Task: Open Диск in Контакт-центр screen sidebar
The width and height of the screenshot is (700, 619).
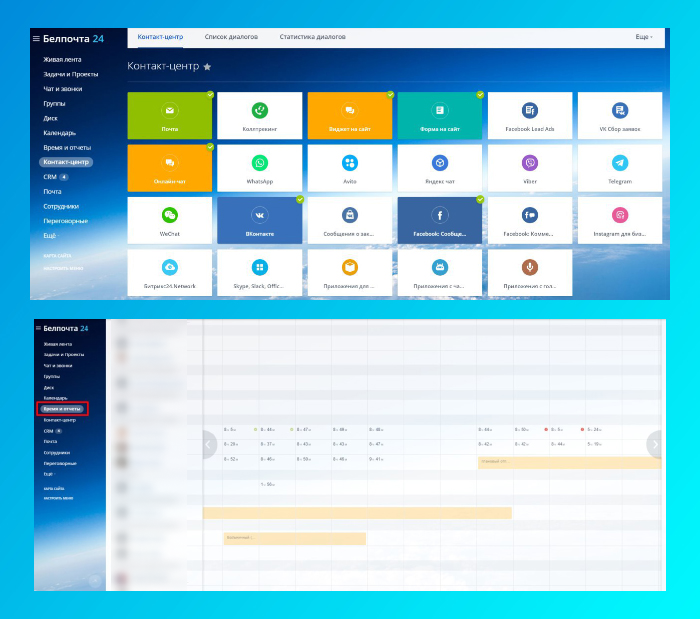Action: click(x=50, y=118)
